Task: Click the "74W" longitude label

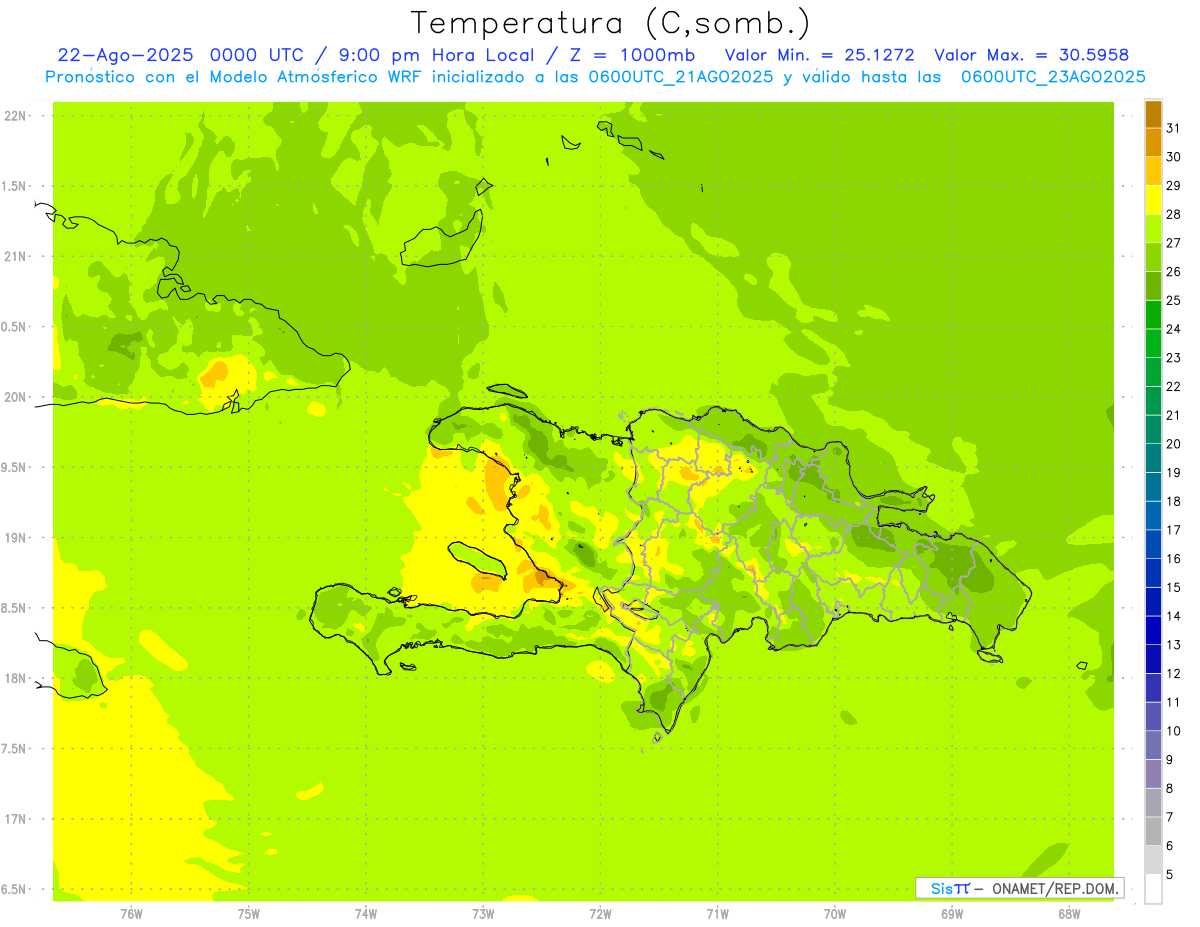Action: point(366,914)
